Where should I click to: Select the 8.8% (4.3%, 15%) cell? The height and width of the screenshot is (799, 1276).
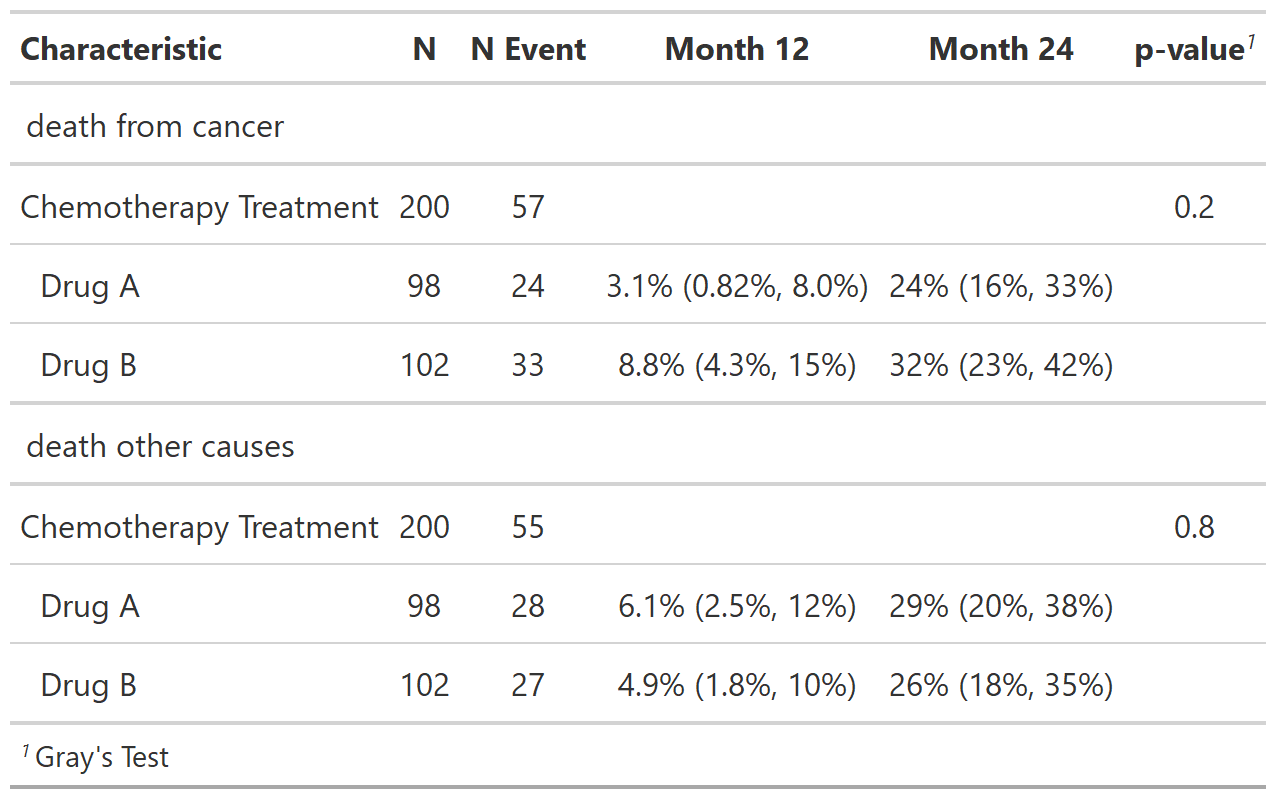coord(737,365)
